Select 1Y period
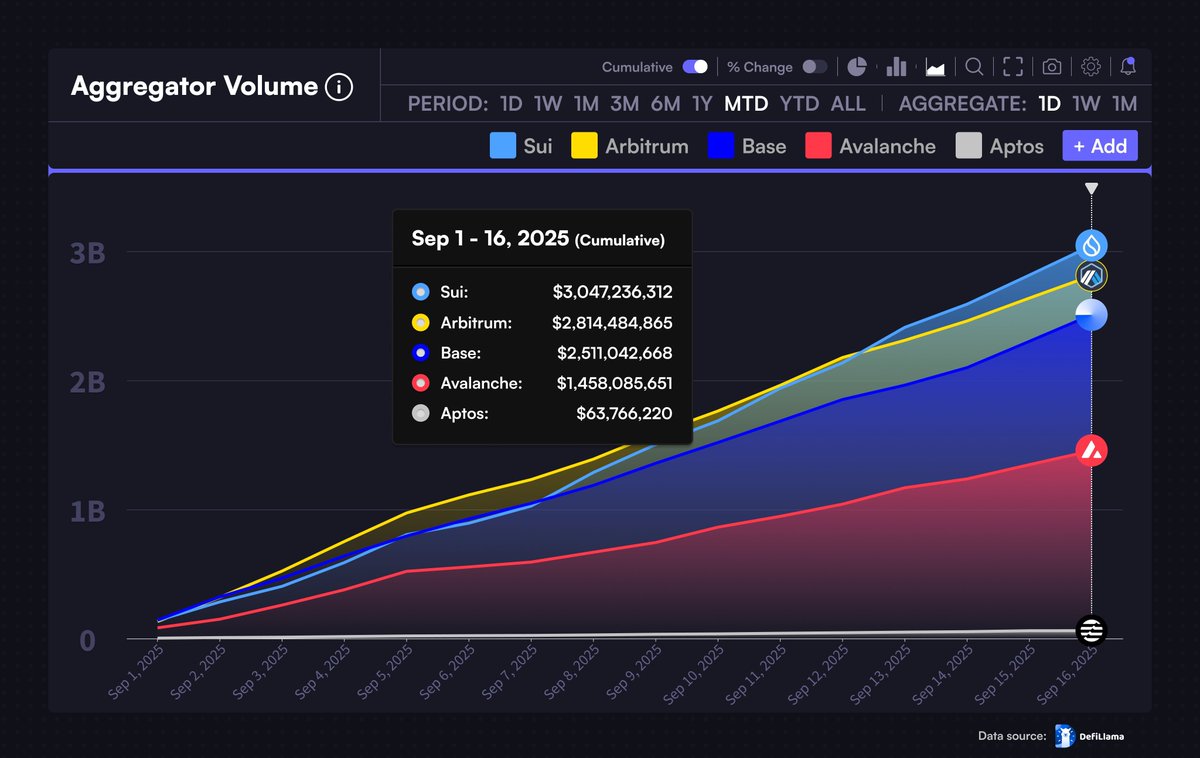 [x=703, y=103]
